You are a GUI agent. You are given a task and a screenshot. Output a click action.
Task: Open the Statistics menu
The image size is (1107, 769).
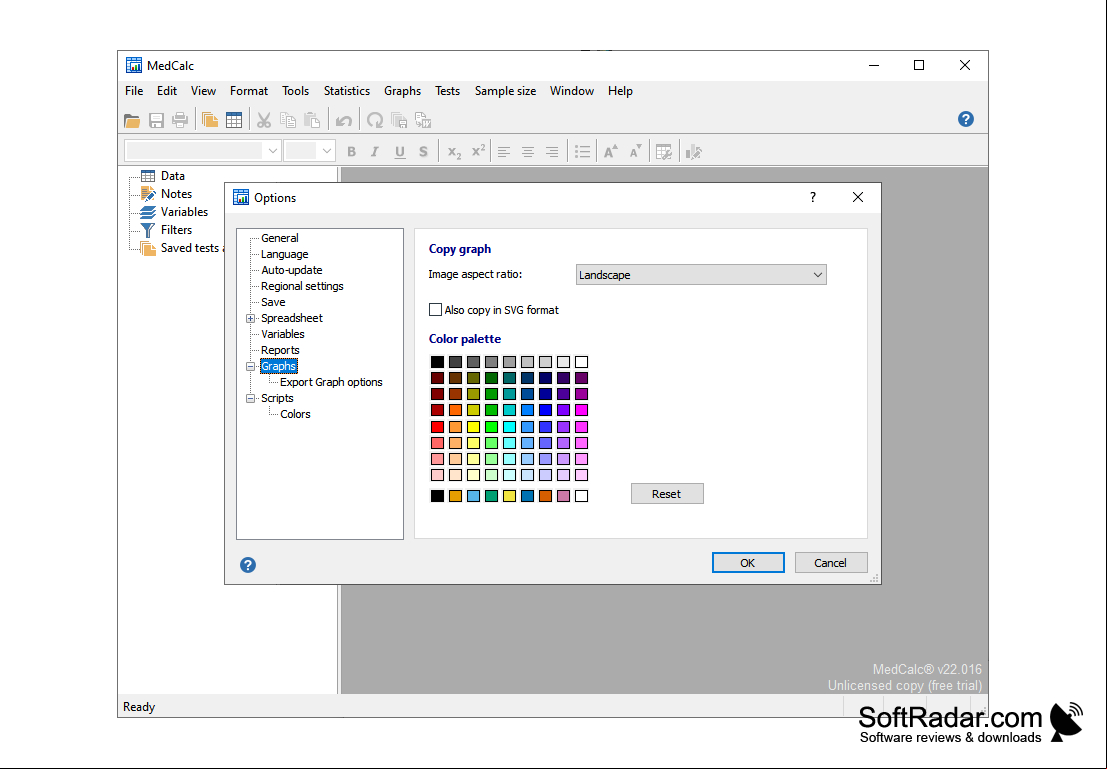tap(347, 91)
